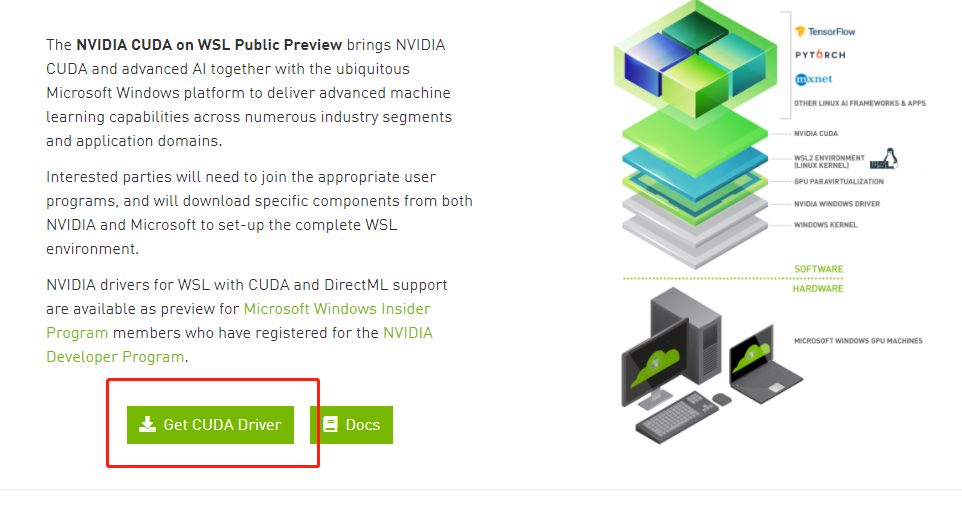Viewport: 962px width, 510px height.
Task: Click the bold NVIDIA CUDA on WSL Public Preview text
Action: point(209,45)
